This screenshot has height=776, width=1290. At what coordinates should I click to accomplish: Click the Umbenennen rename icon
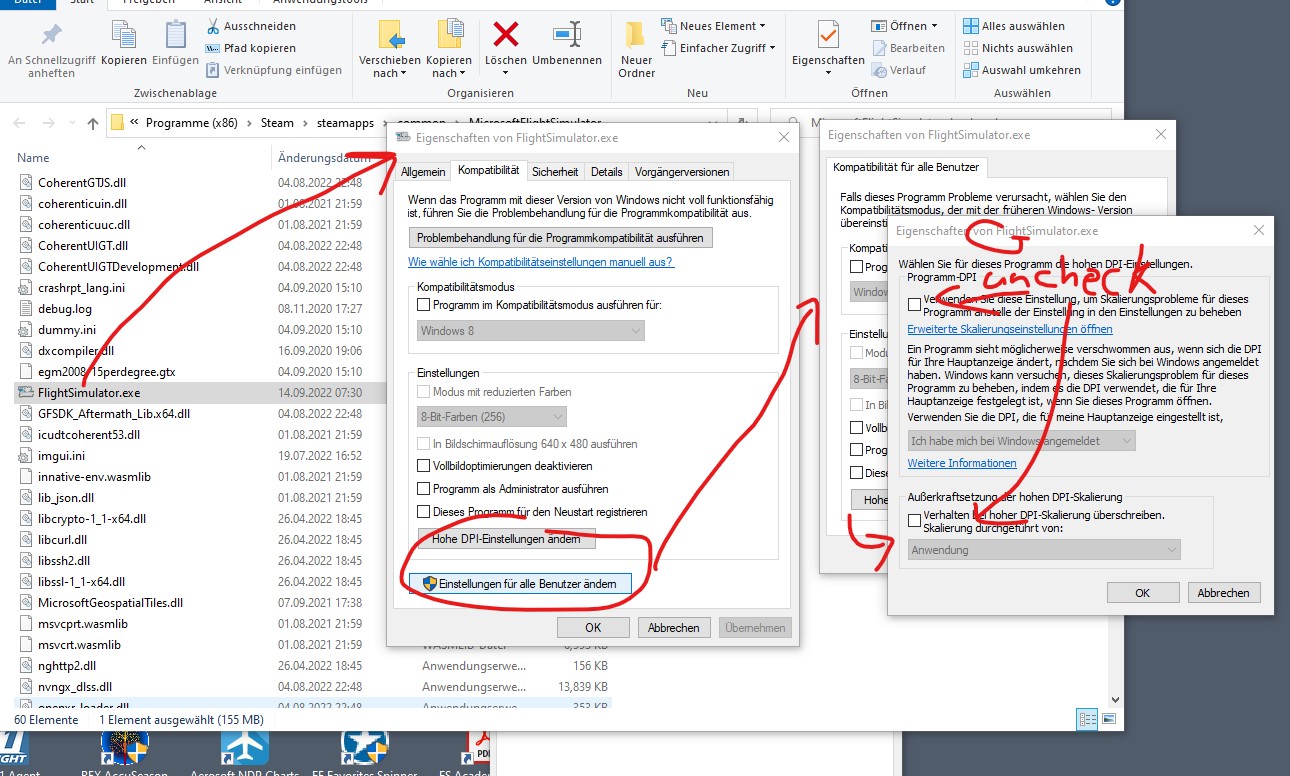coord(567,36)
